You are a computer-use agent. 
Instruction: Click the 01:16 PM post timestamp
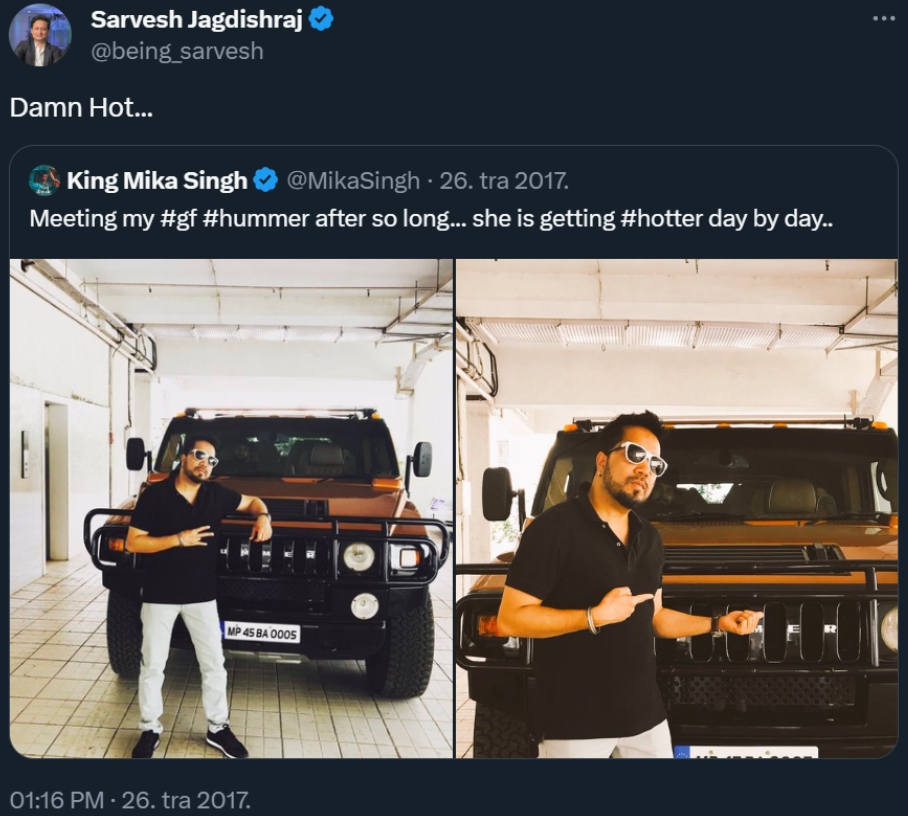55,800
